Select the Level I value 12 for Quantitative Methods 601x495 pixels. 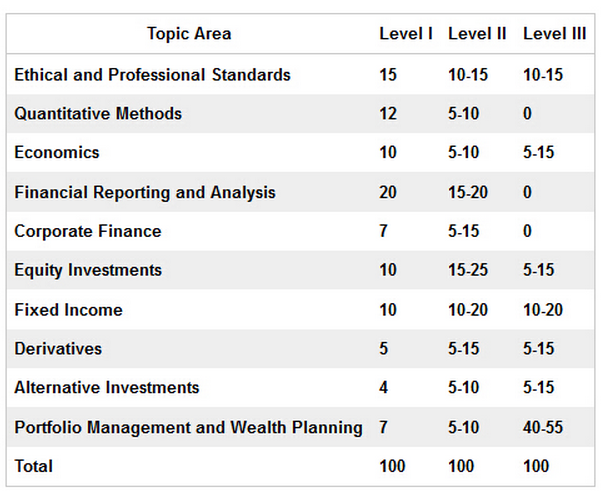(389, 114)
